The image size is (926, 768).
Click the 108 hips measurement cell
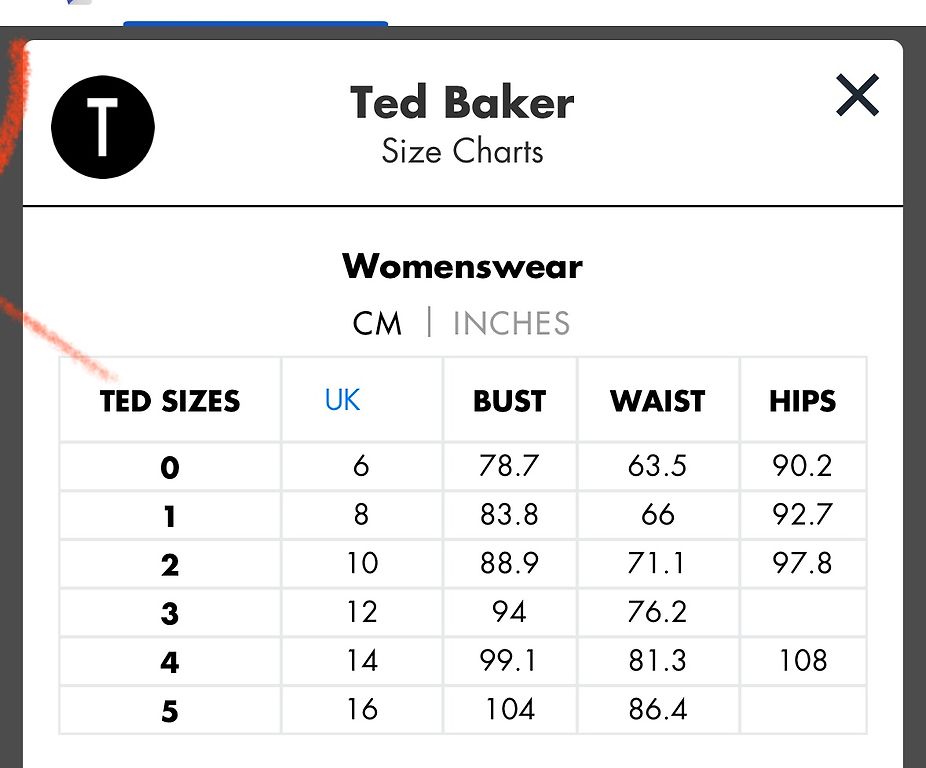(803, 661)
